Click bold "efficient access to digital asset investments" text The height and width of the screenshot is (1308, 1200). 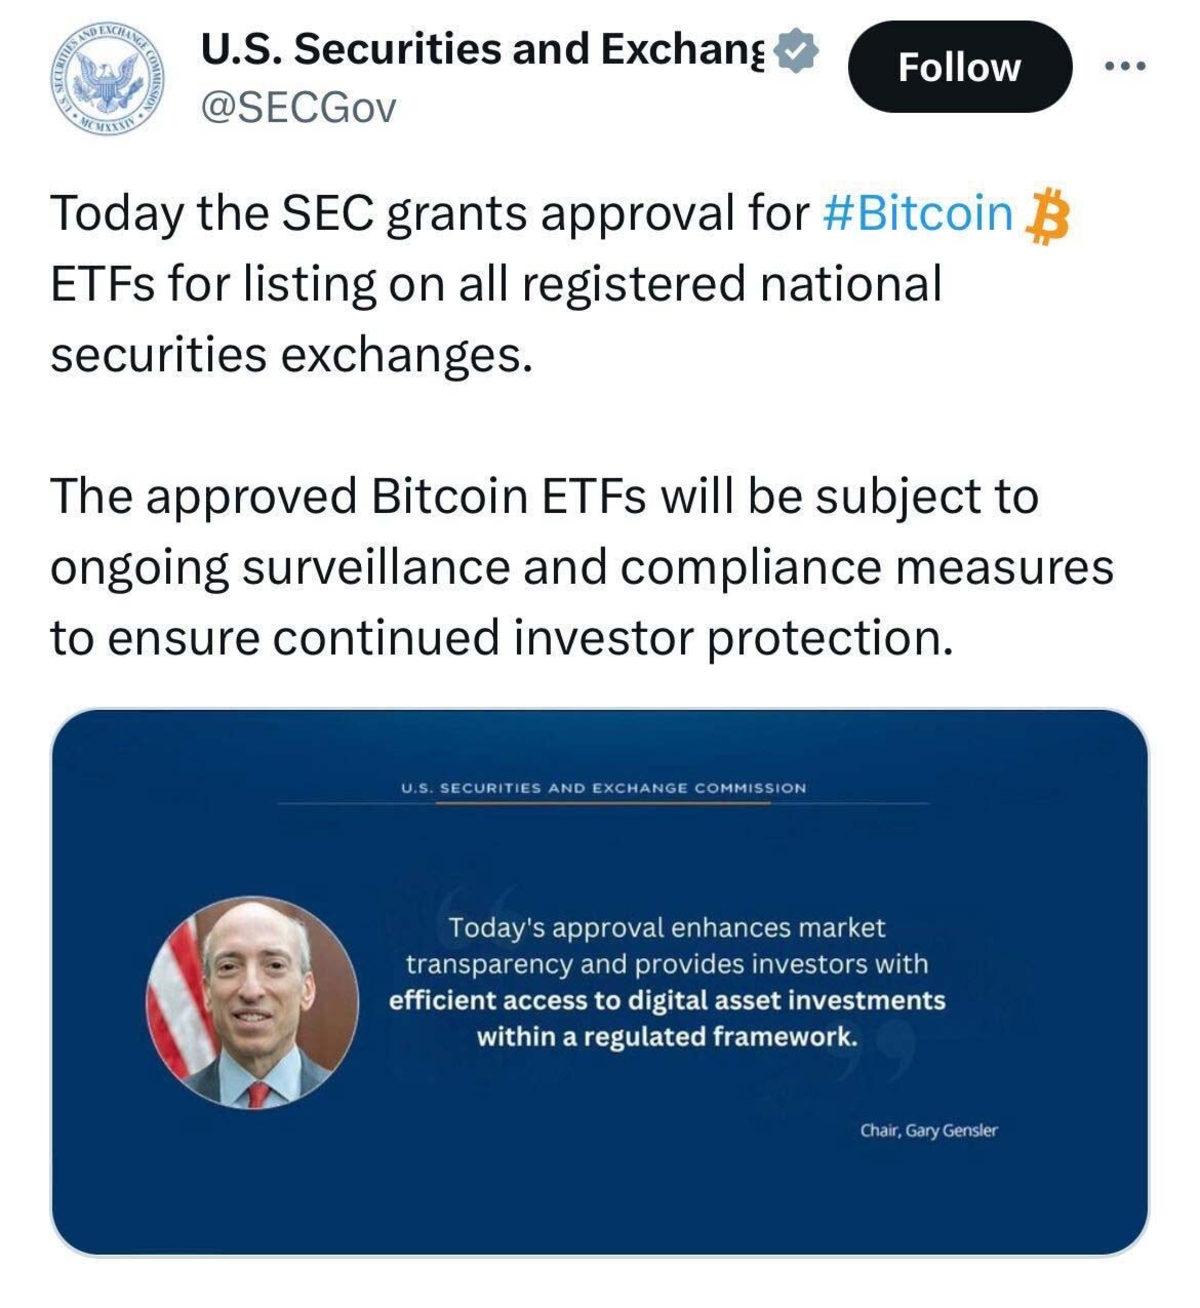(667, 1000)
